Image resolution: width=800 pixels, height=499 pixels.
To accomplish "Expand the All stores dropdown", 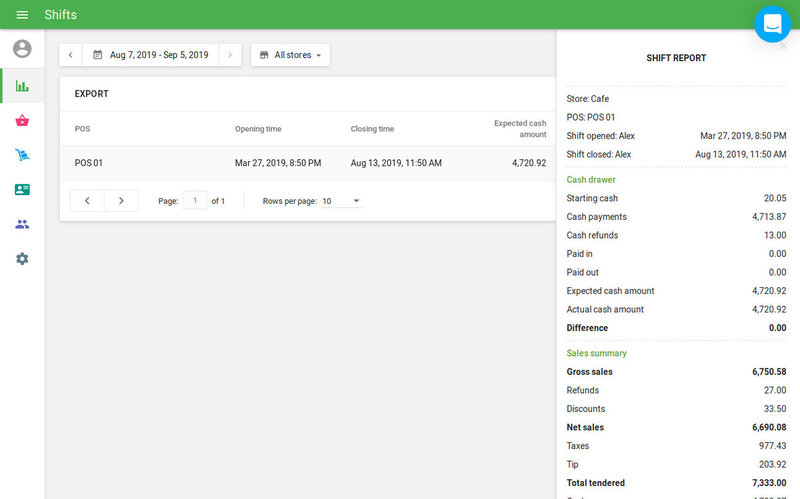I will tap(290, 55).
